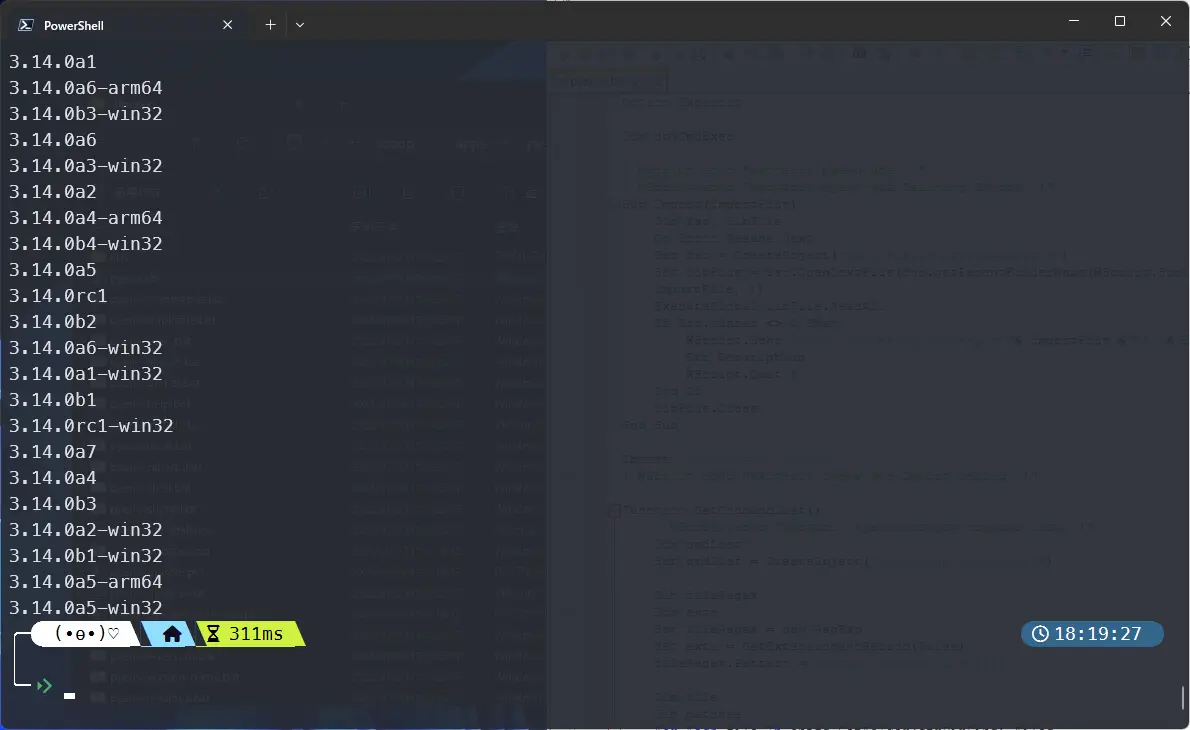The width and height of the screenshot is (1190, 730).
Task: Click the output line 3.14.0a6-arm64
Action: click(x=86, y=88)
